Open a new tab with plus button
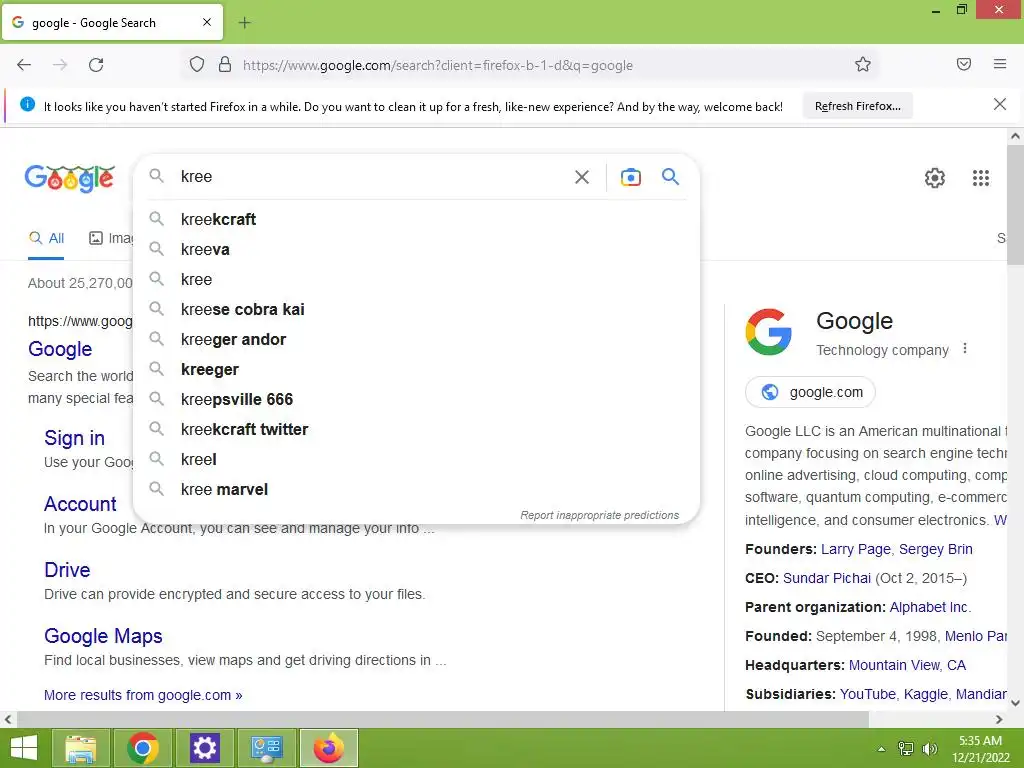 point(244,23)
